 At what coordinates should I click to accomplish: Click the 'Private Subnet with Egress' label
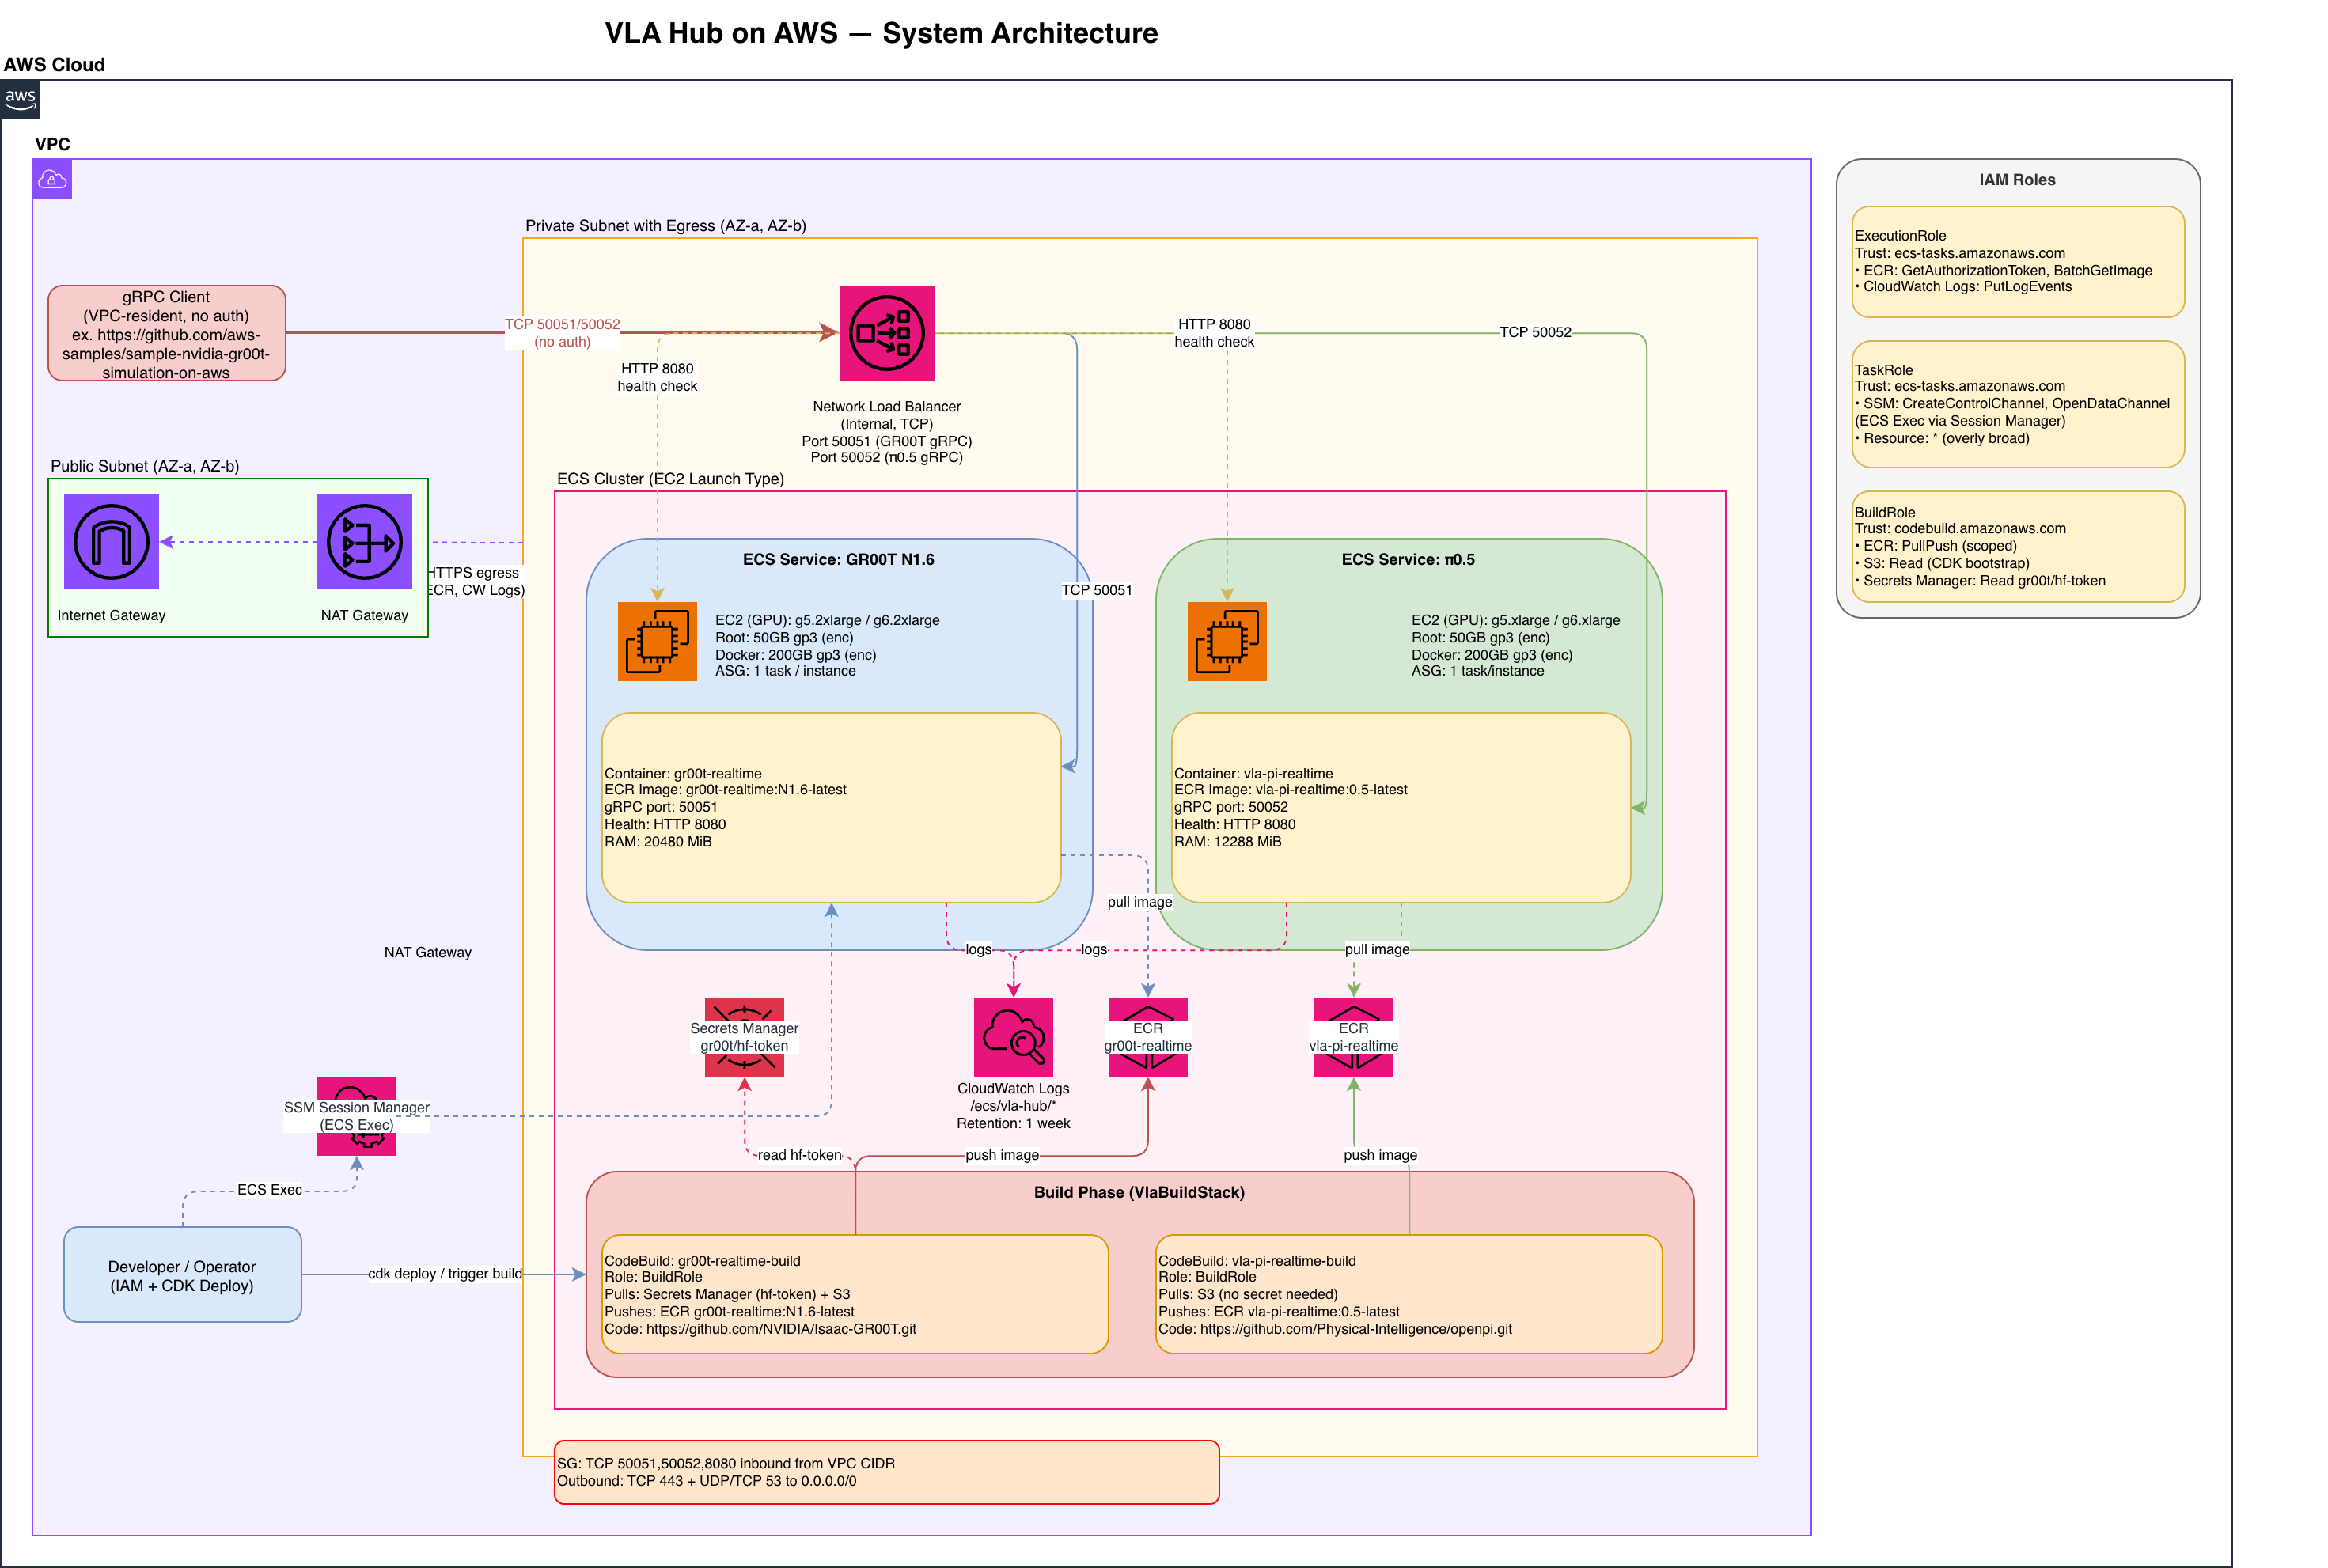[x=666, y=226]
